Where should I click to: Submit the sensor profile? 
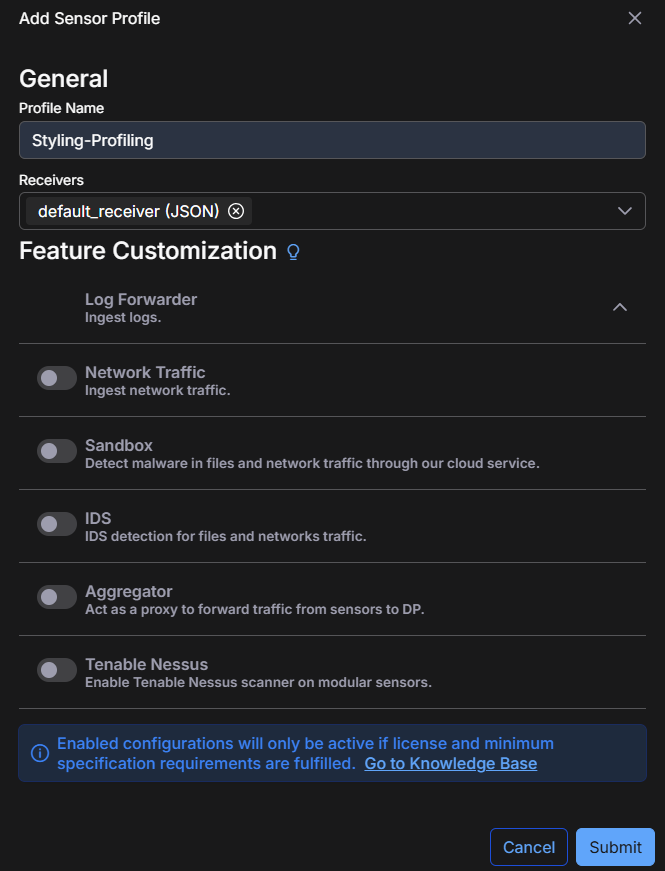[615, 847]
